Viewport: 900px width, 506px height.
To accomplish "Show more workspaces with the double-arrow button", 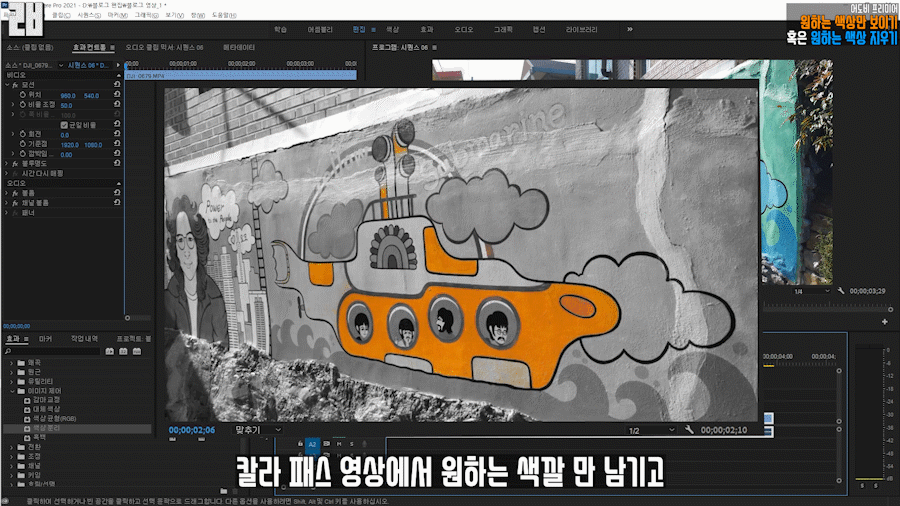I will point(630,29).
